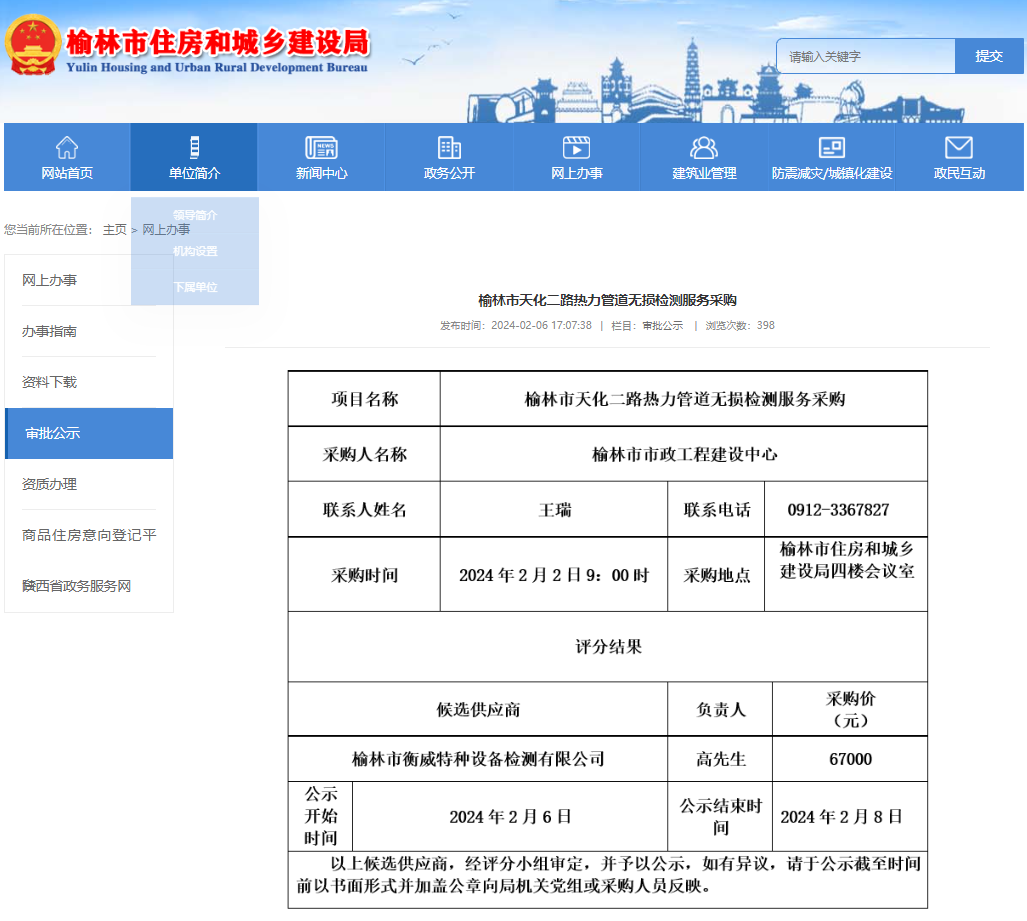Select 下属单位 in the dropdown submenu
The height and width of the screenshot is (921, 1027).
pos(195,287)
